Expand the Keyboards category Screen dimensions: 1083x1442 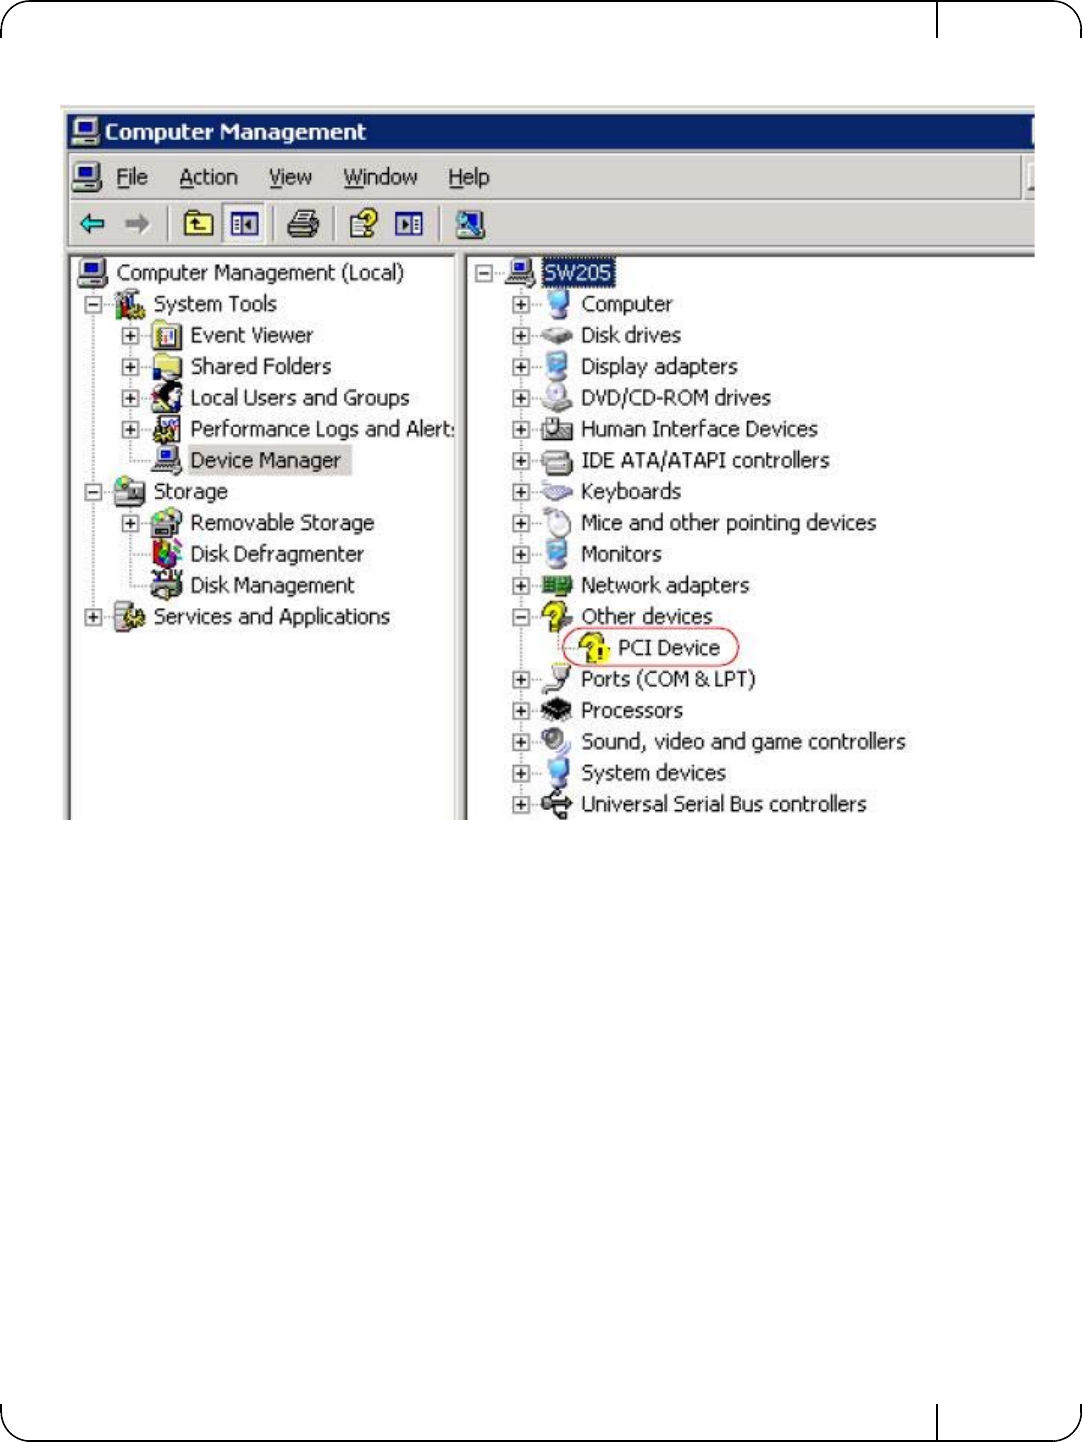(x=521, y=492)
